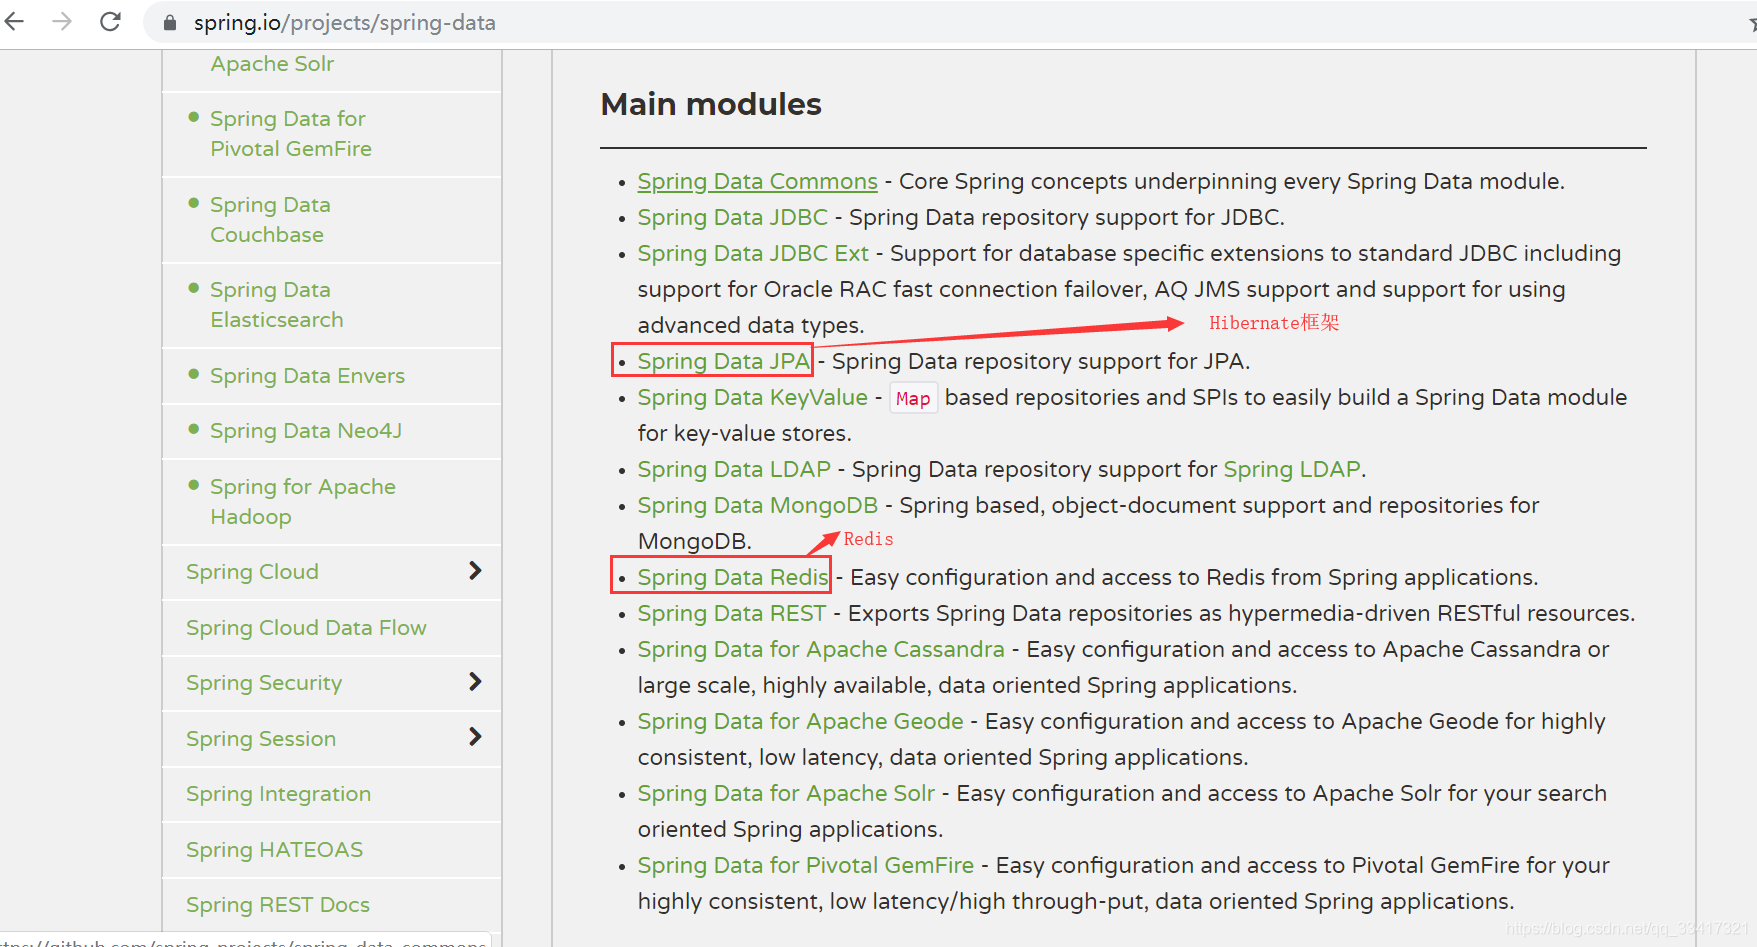Open the Spring Data REST module link
Screen dimensions: 1757x947
pos(732,614)
